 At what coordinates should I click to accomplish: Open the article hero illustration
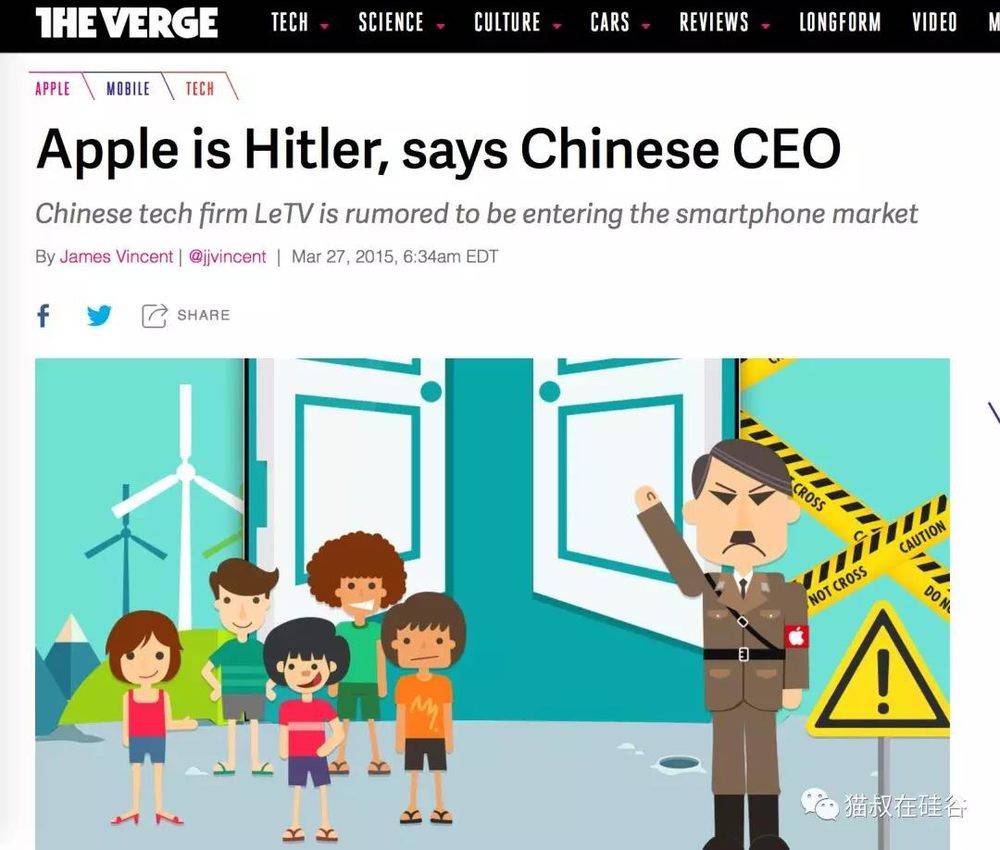(x=492, y=603)
